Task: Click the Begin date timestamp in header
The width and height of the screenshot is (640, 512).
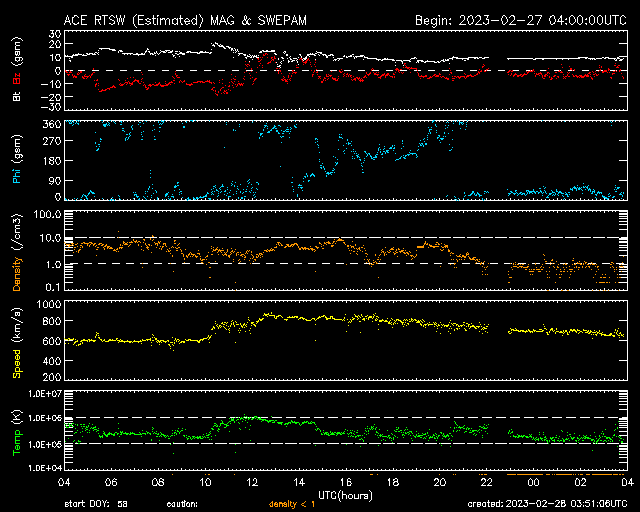Action: pos(520,19)
